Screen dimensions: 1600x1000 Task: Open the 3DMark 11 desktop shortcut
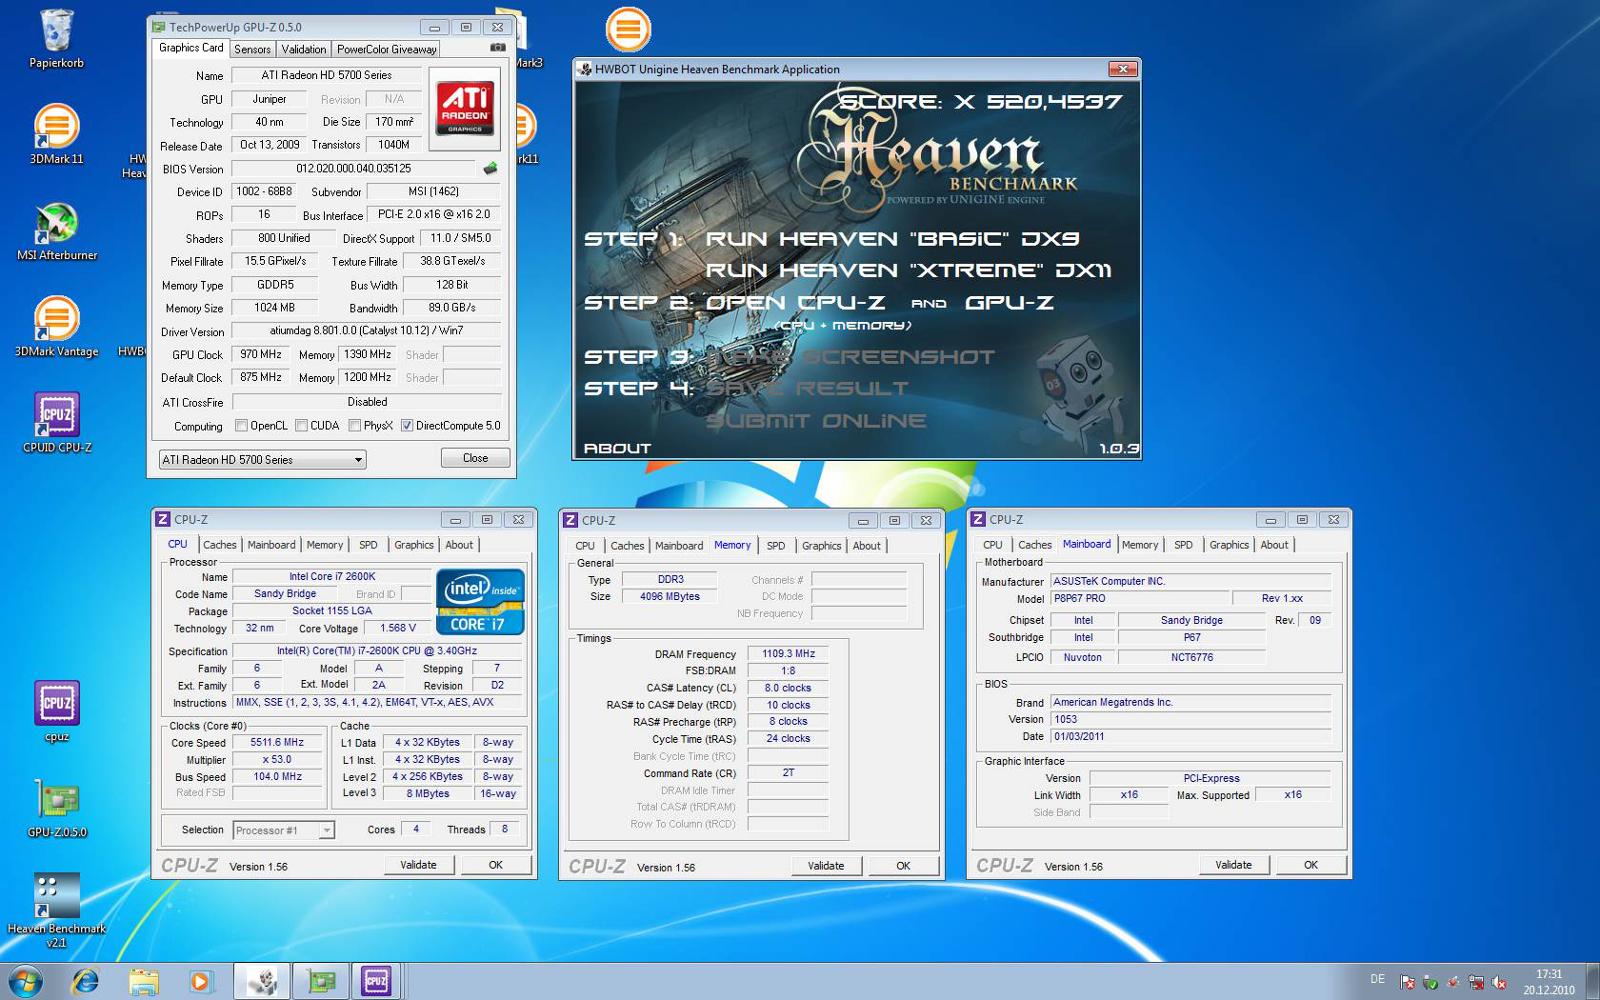pyautogui.click(x=57, y=134)
